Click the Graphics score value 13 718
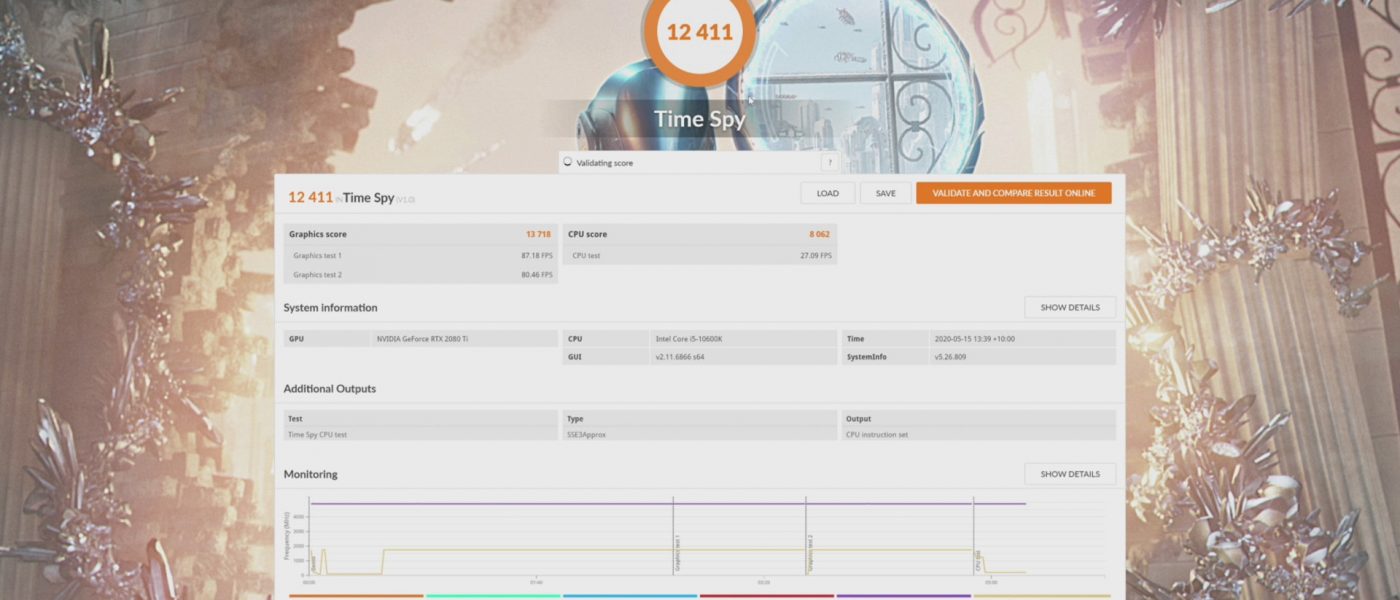1400x600 pixels. 538,234
